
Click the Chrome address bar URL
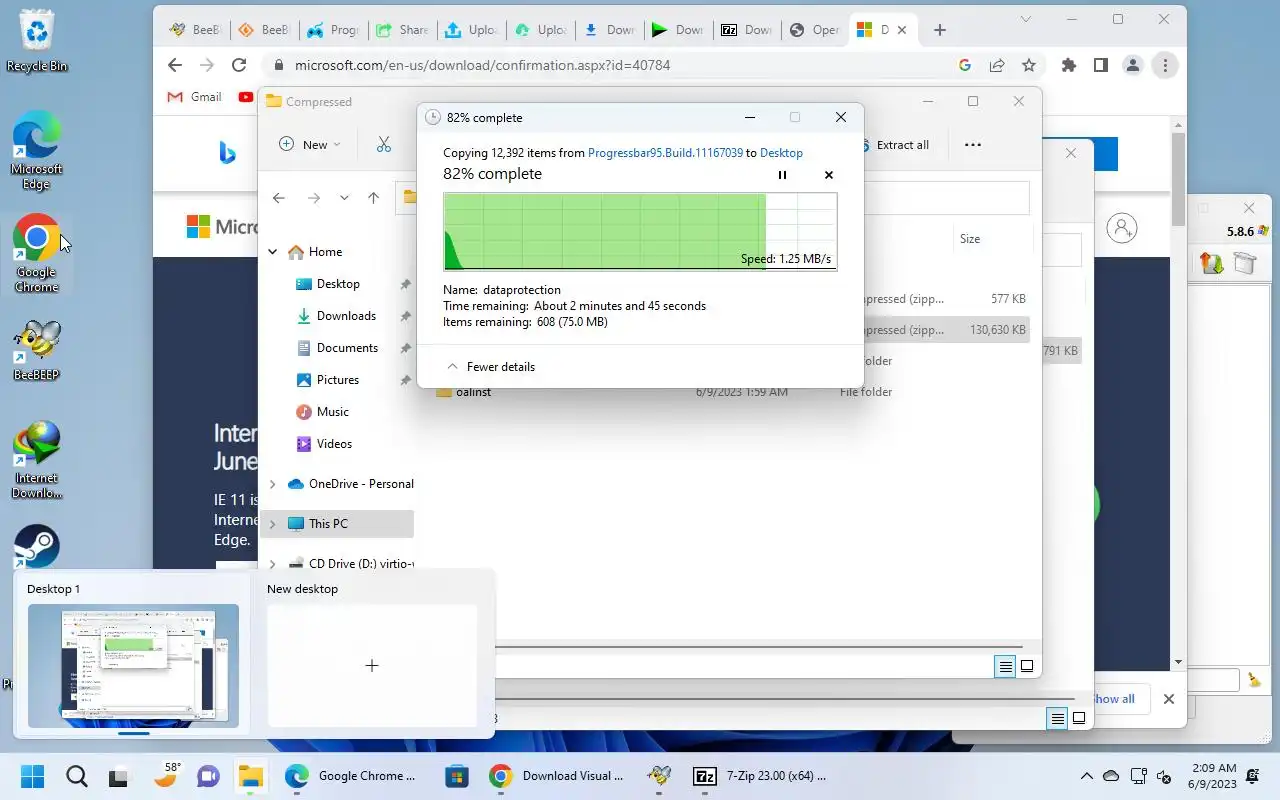pos(482,65)
